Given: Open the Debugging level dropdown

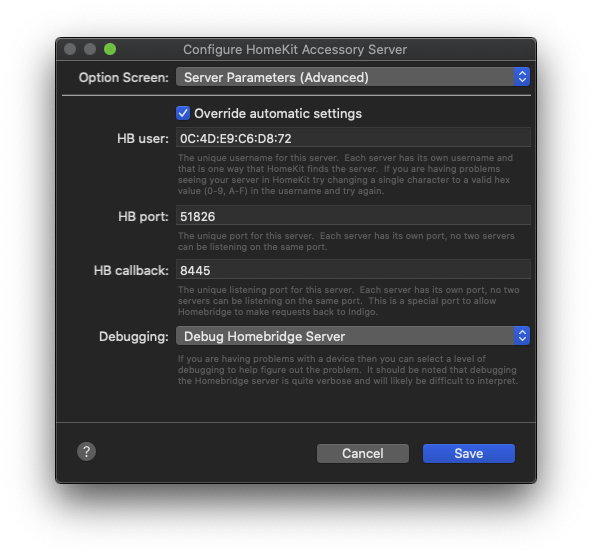Looking at the screenshot, I should coord(353,336).
